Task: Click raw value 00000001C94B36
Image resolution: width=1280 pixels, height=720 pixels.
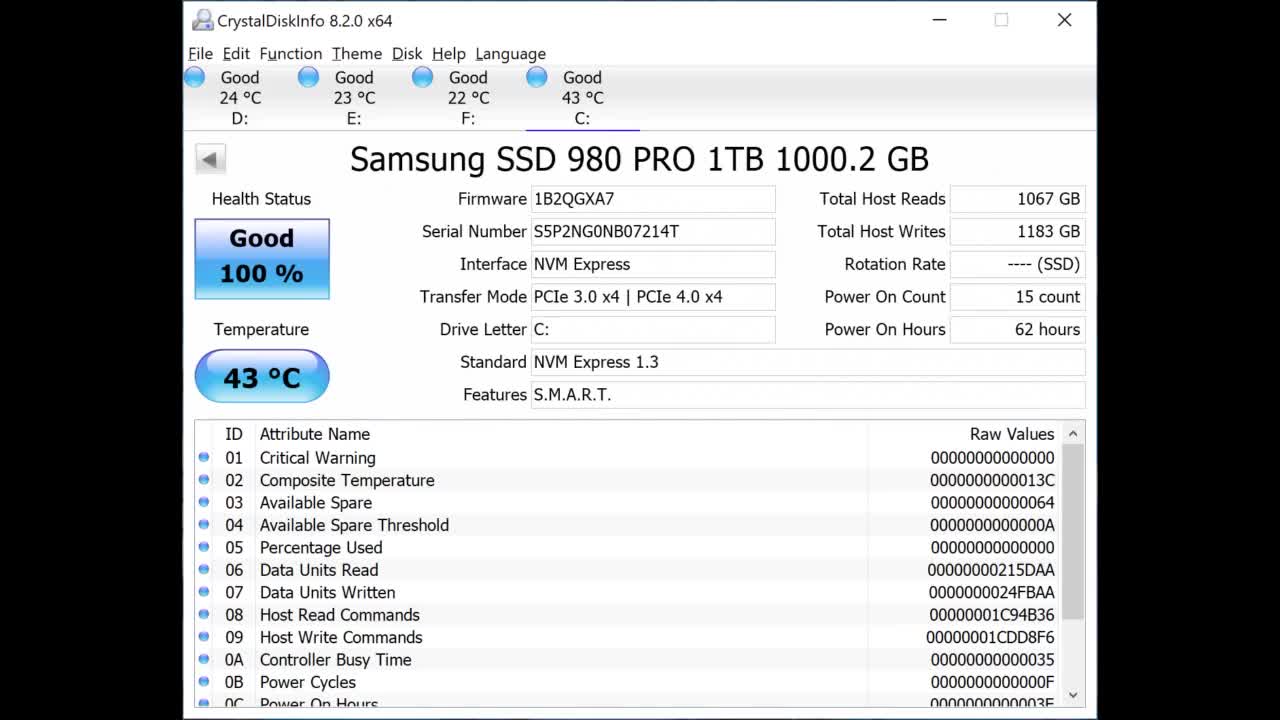Action: [991, 615]
